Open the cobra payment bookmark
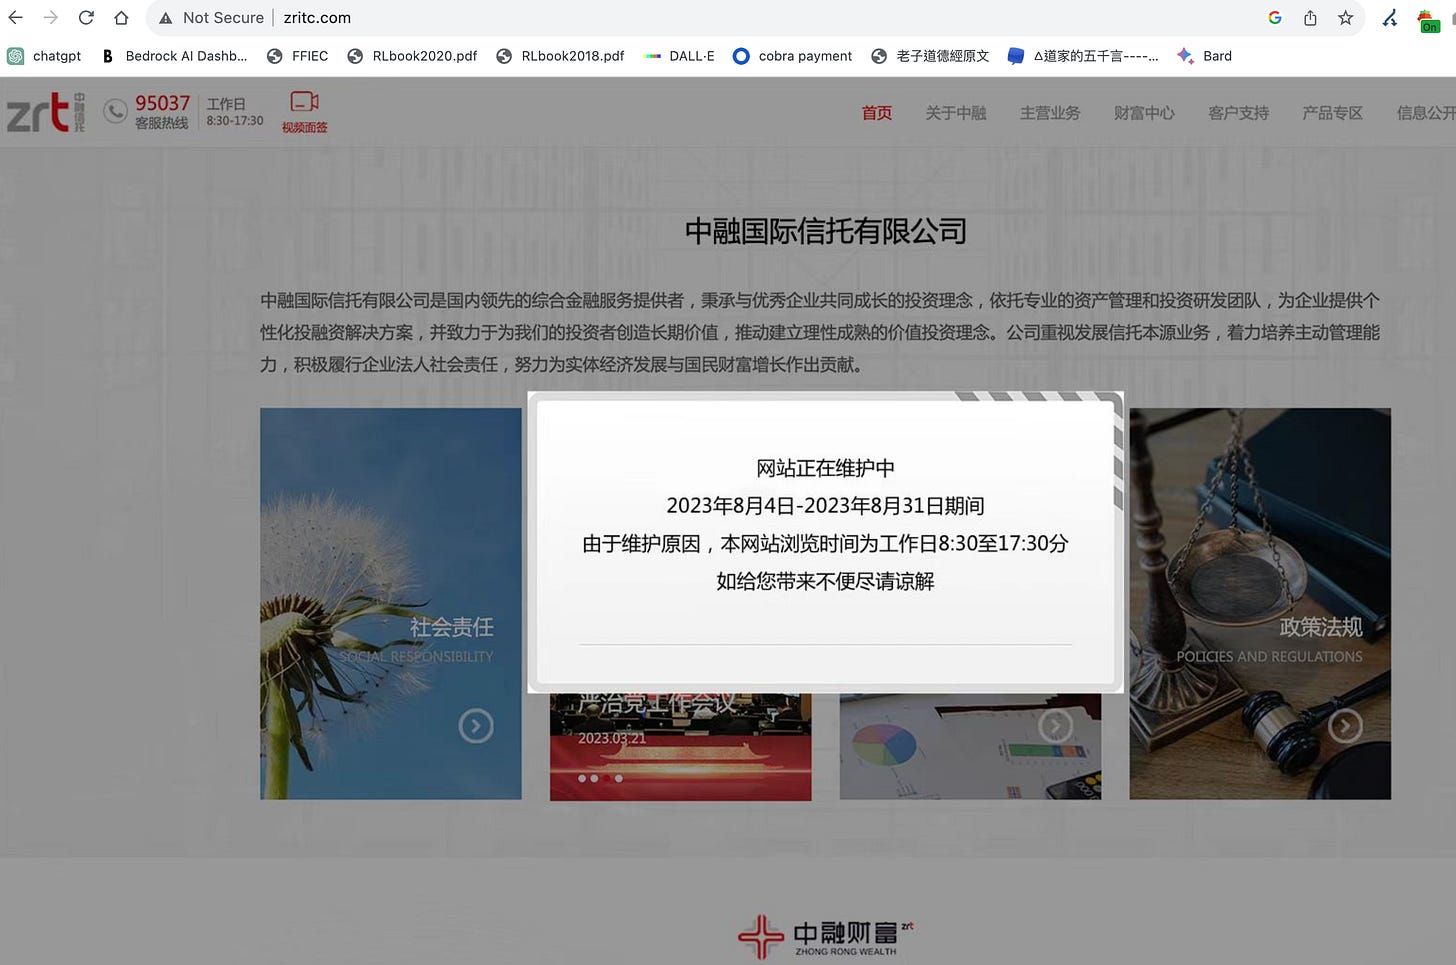 pos(792,56)
